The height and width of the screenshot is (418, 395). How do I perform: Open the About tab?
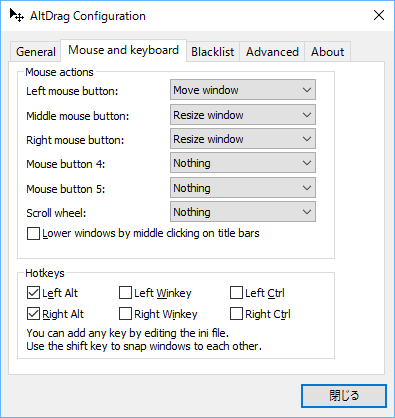click(327, 52)
